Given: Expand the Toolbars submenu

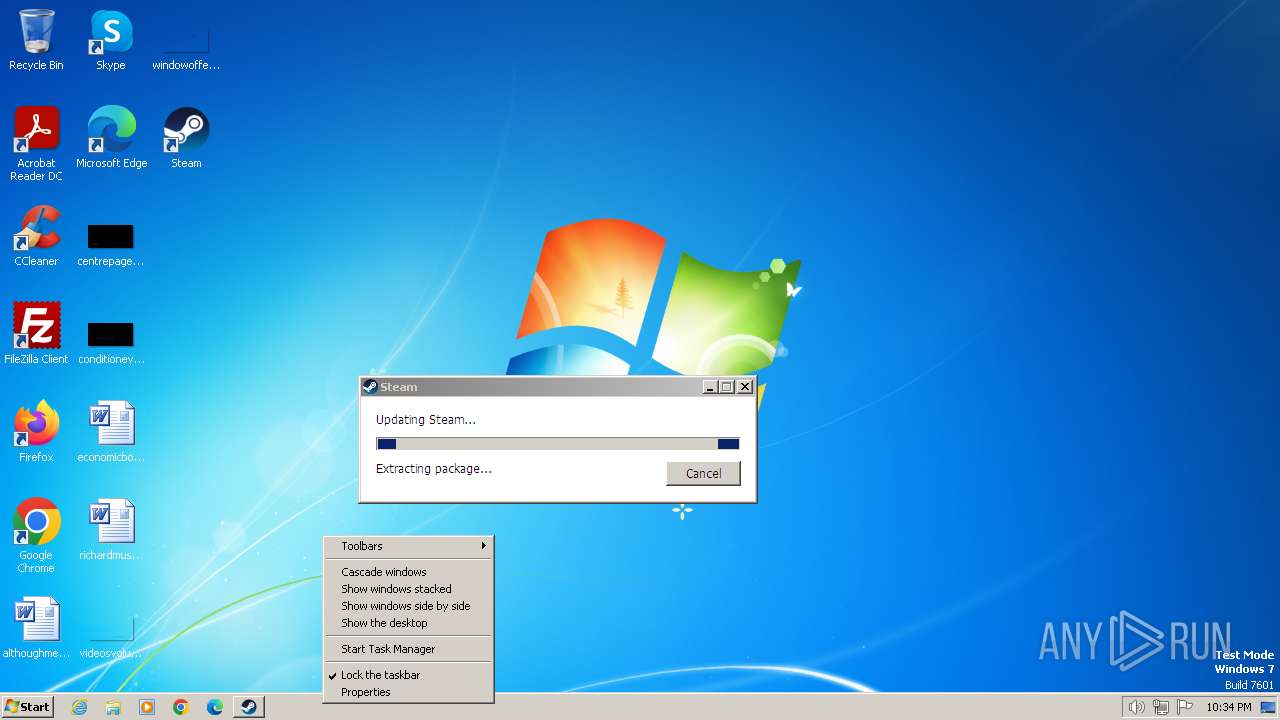Looking at the screenshot, I should (408, 546).
